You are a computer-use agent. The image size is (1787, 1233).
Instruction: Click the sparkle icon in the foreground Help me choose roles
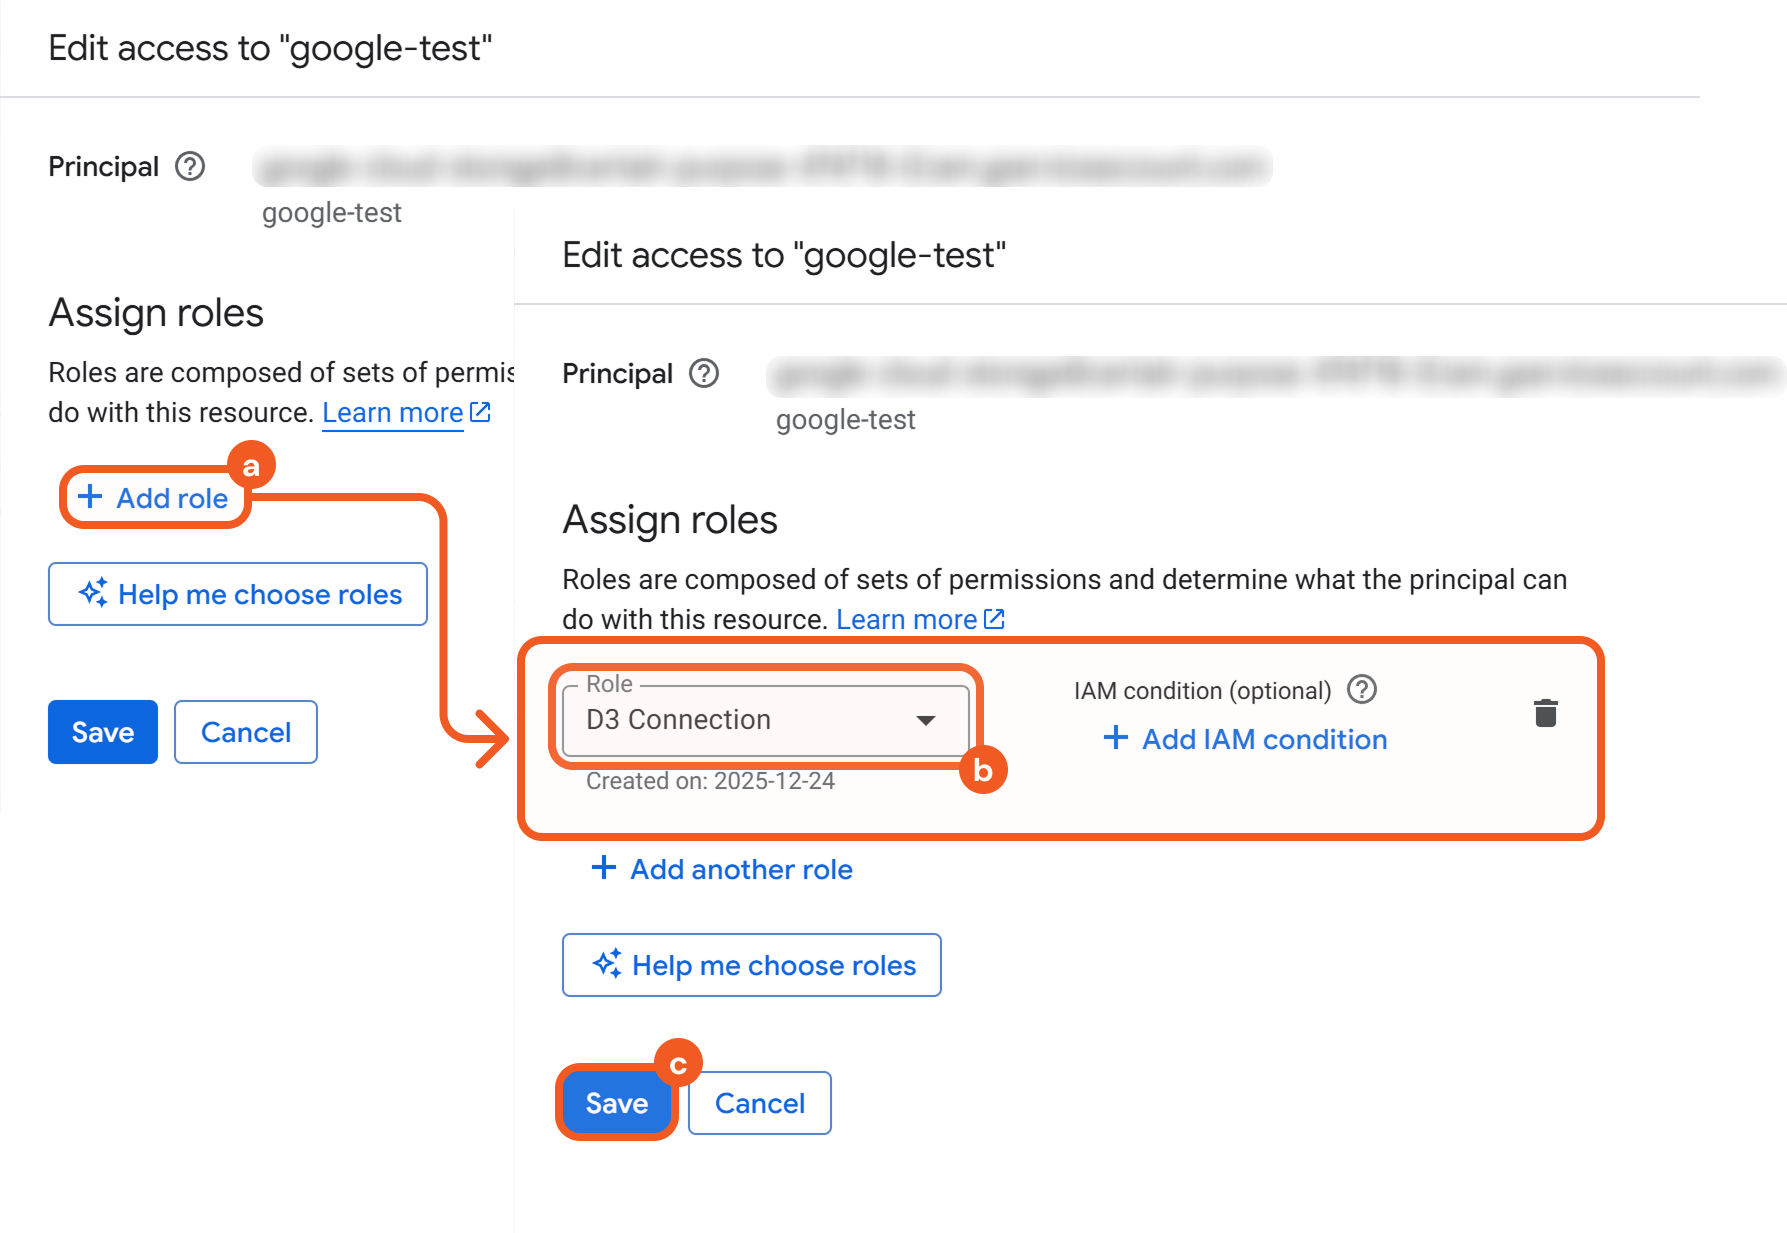(607, 964)
